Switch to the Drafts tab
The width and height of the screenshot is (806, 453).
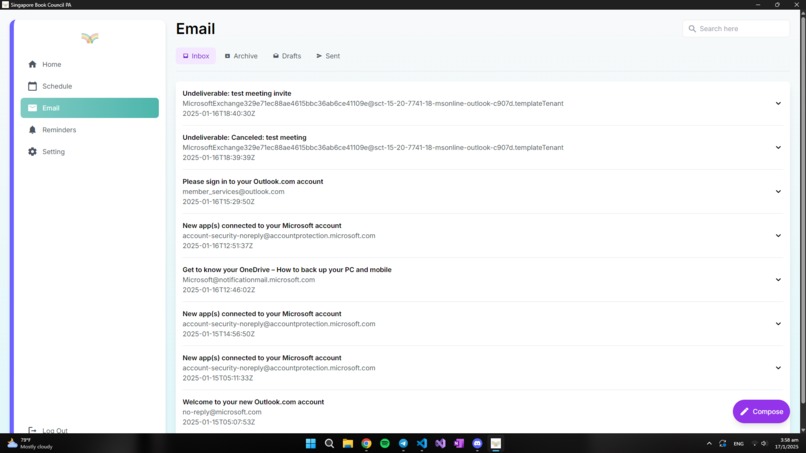(287, 56)
